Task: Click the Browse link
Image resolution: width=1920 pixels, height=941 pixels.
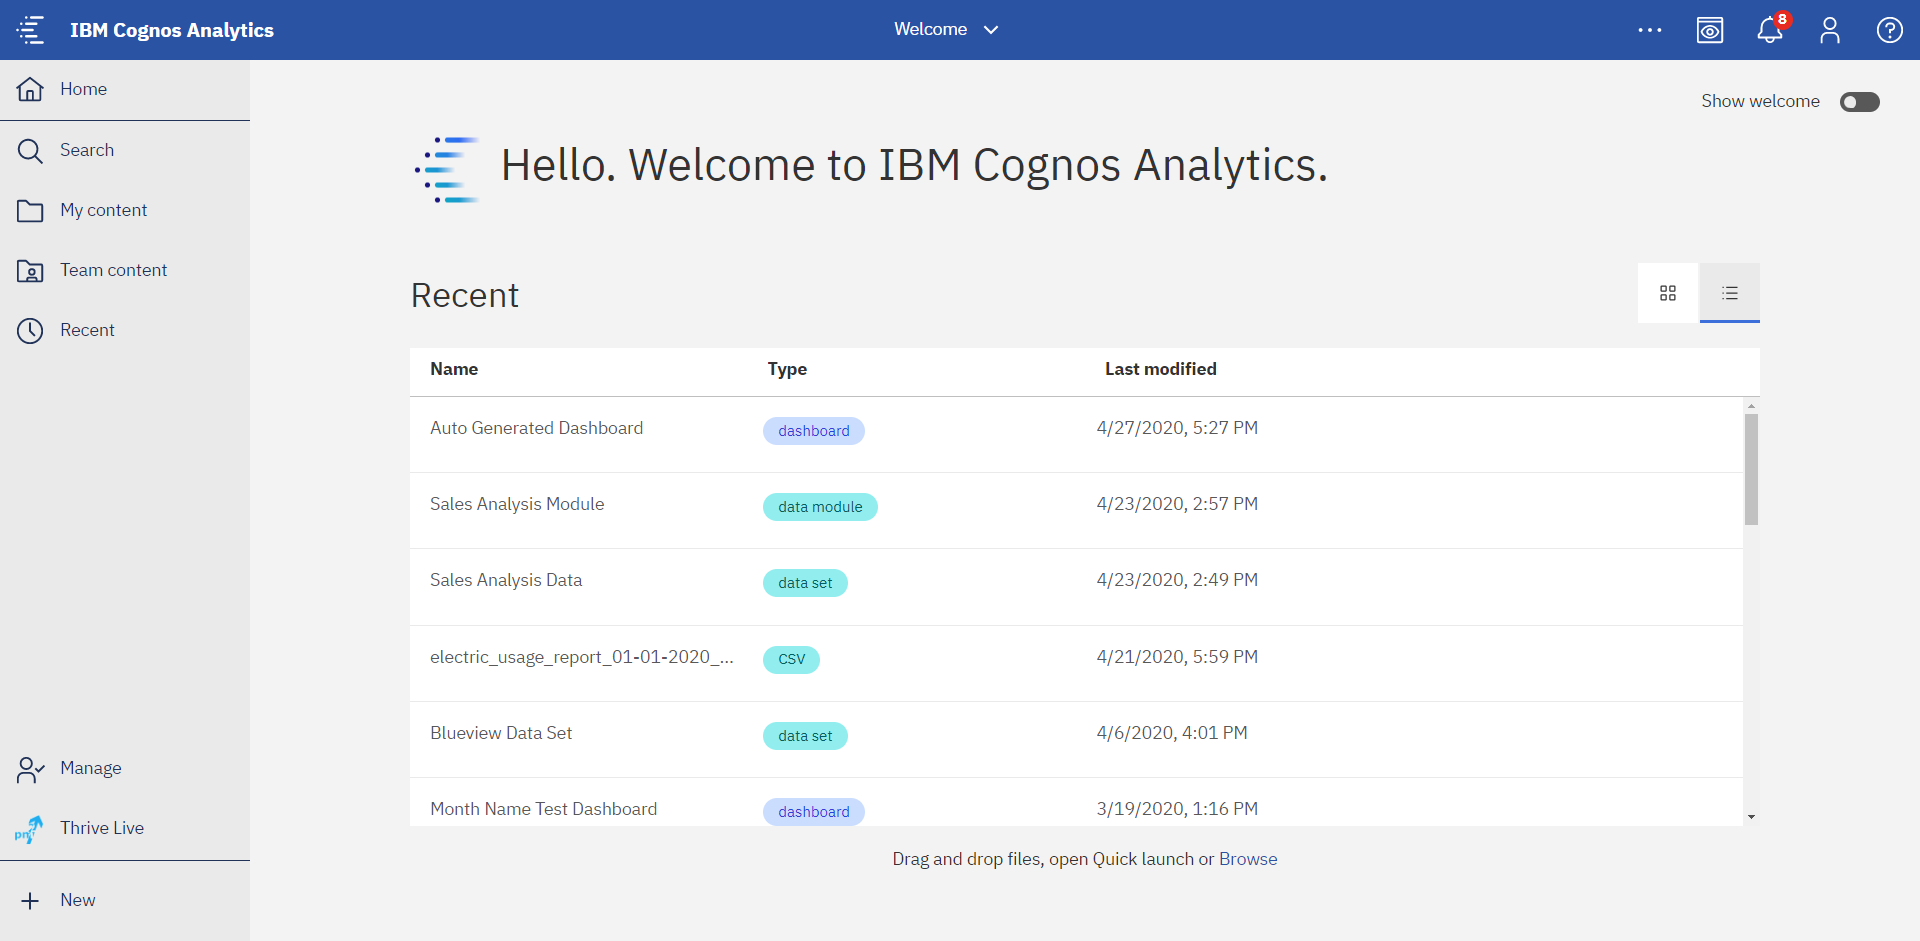Action: tap(1248, 859)
